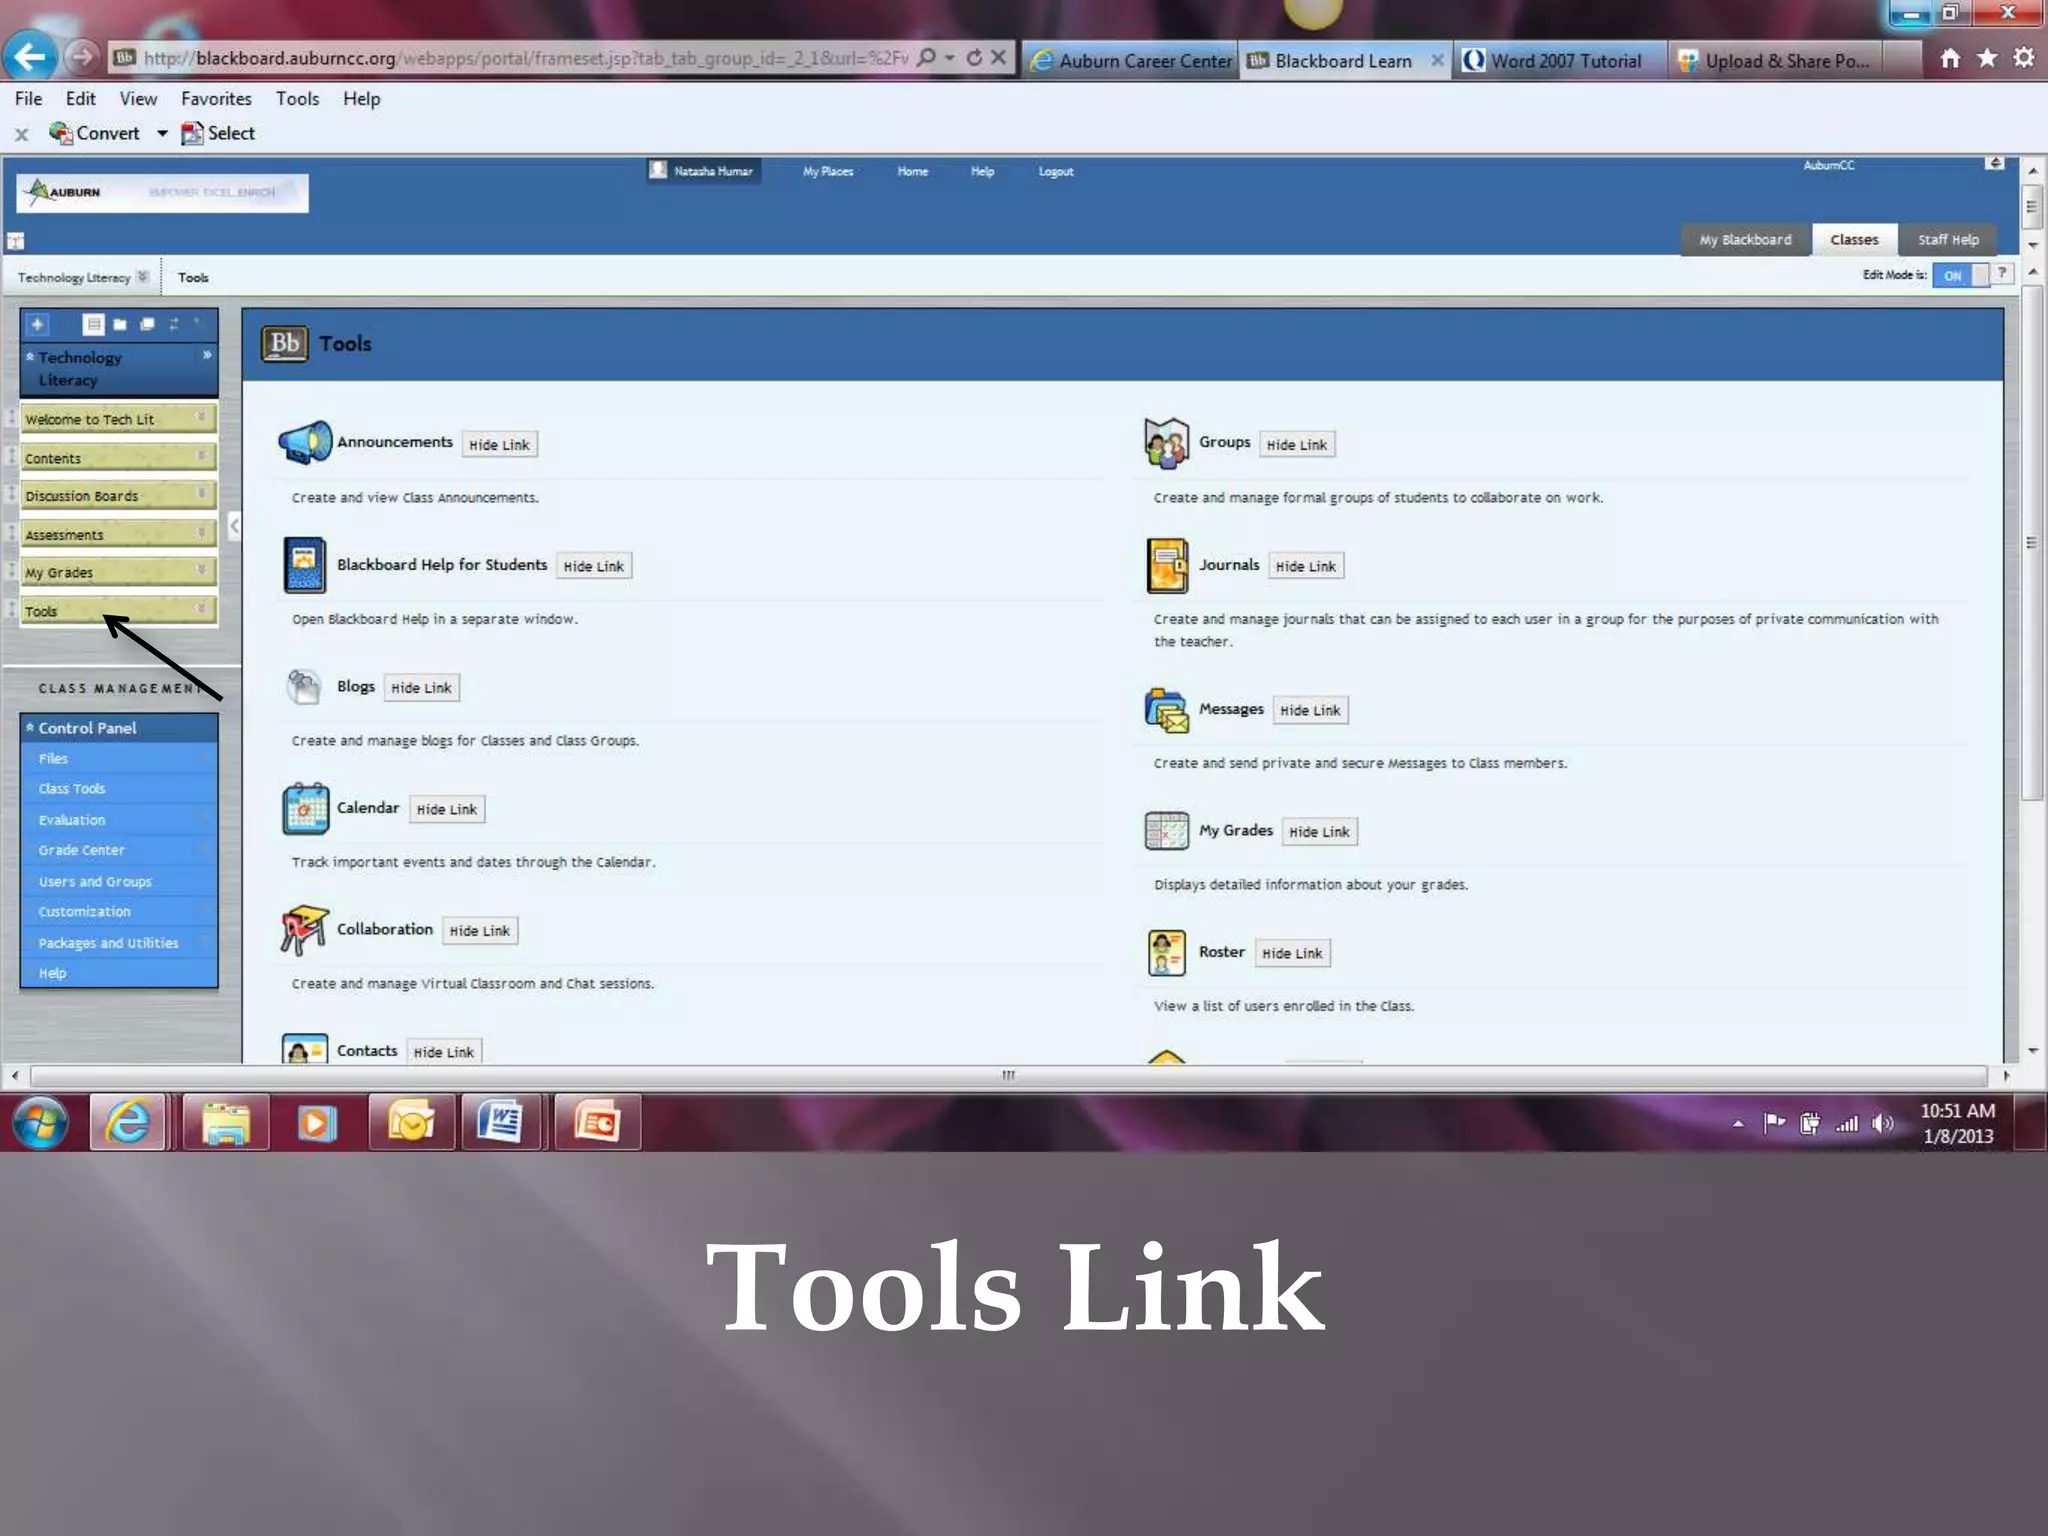The width and height of the screenshot is (2048, 1536).
Task: Open PowerPoint from the taskbar
Action: coord(597,1122)
